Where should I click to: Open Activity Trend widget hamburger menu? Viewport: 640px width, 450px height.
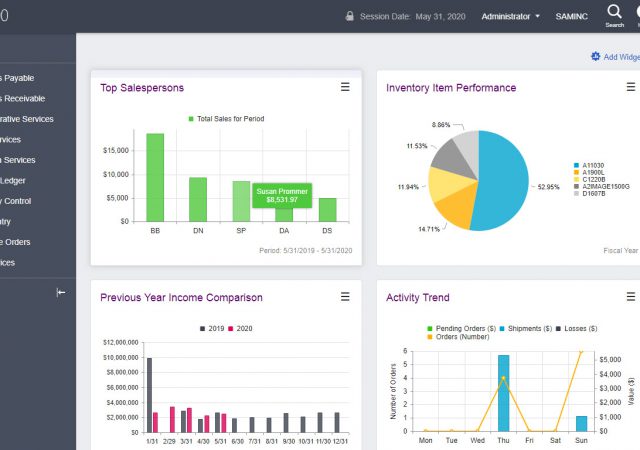[630, 297]
